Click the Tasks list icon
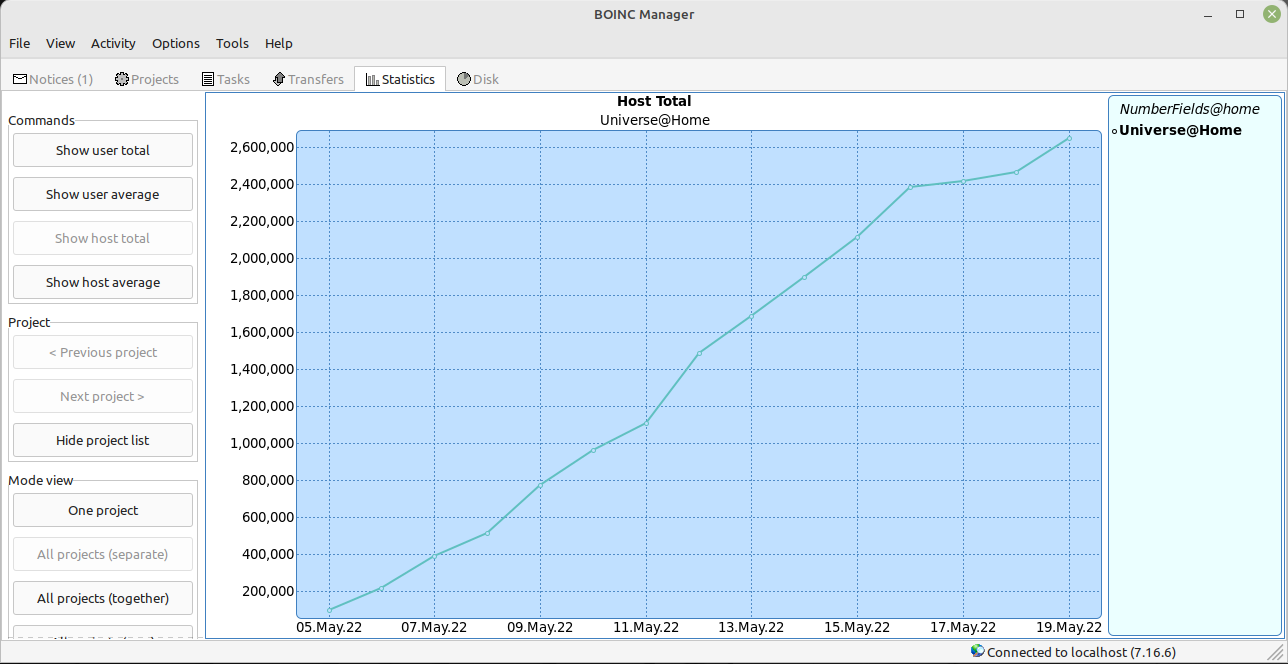1288x664 pixels. click(x=208, y=79)
